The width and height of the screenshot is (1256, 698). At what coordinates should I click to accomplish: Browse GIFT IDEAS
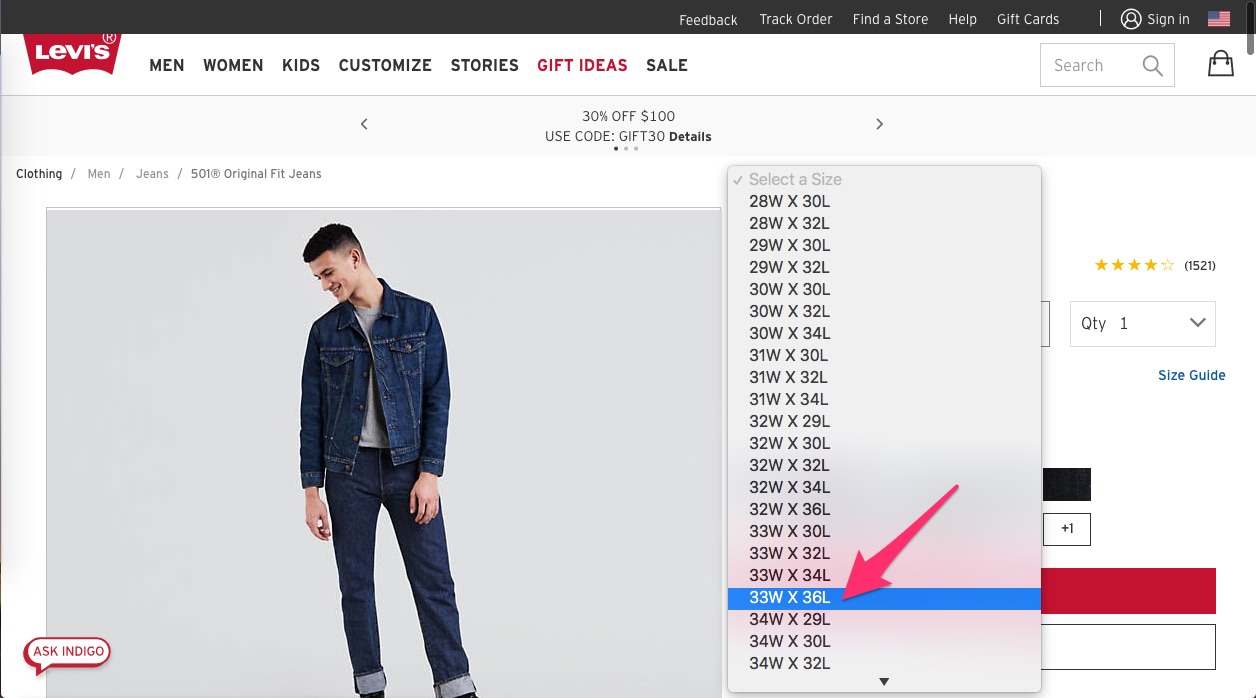pyautogui.click(x=582, y=66)
